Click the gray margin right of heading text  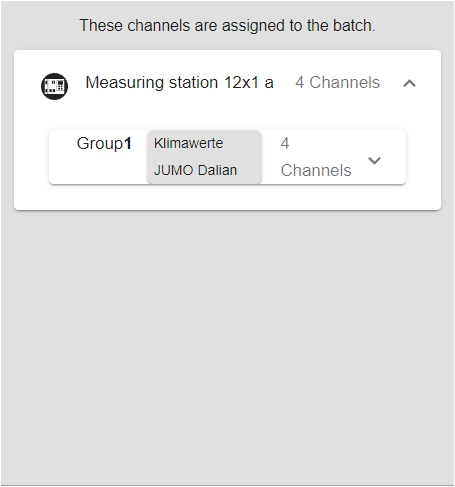coord(414,26)
